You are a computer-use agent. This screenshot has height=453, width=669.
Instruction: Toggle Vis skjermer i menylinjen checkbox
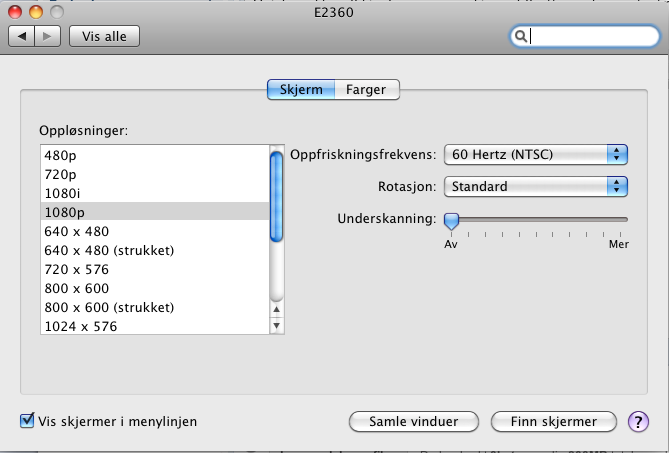[27, 421]
